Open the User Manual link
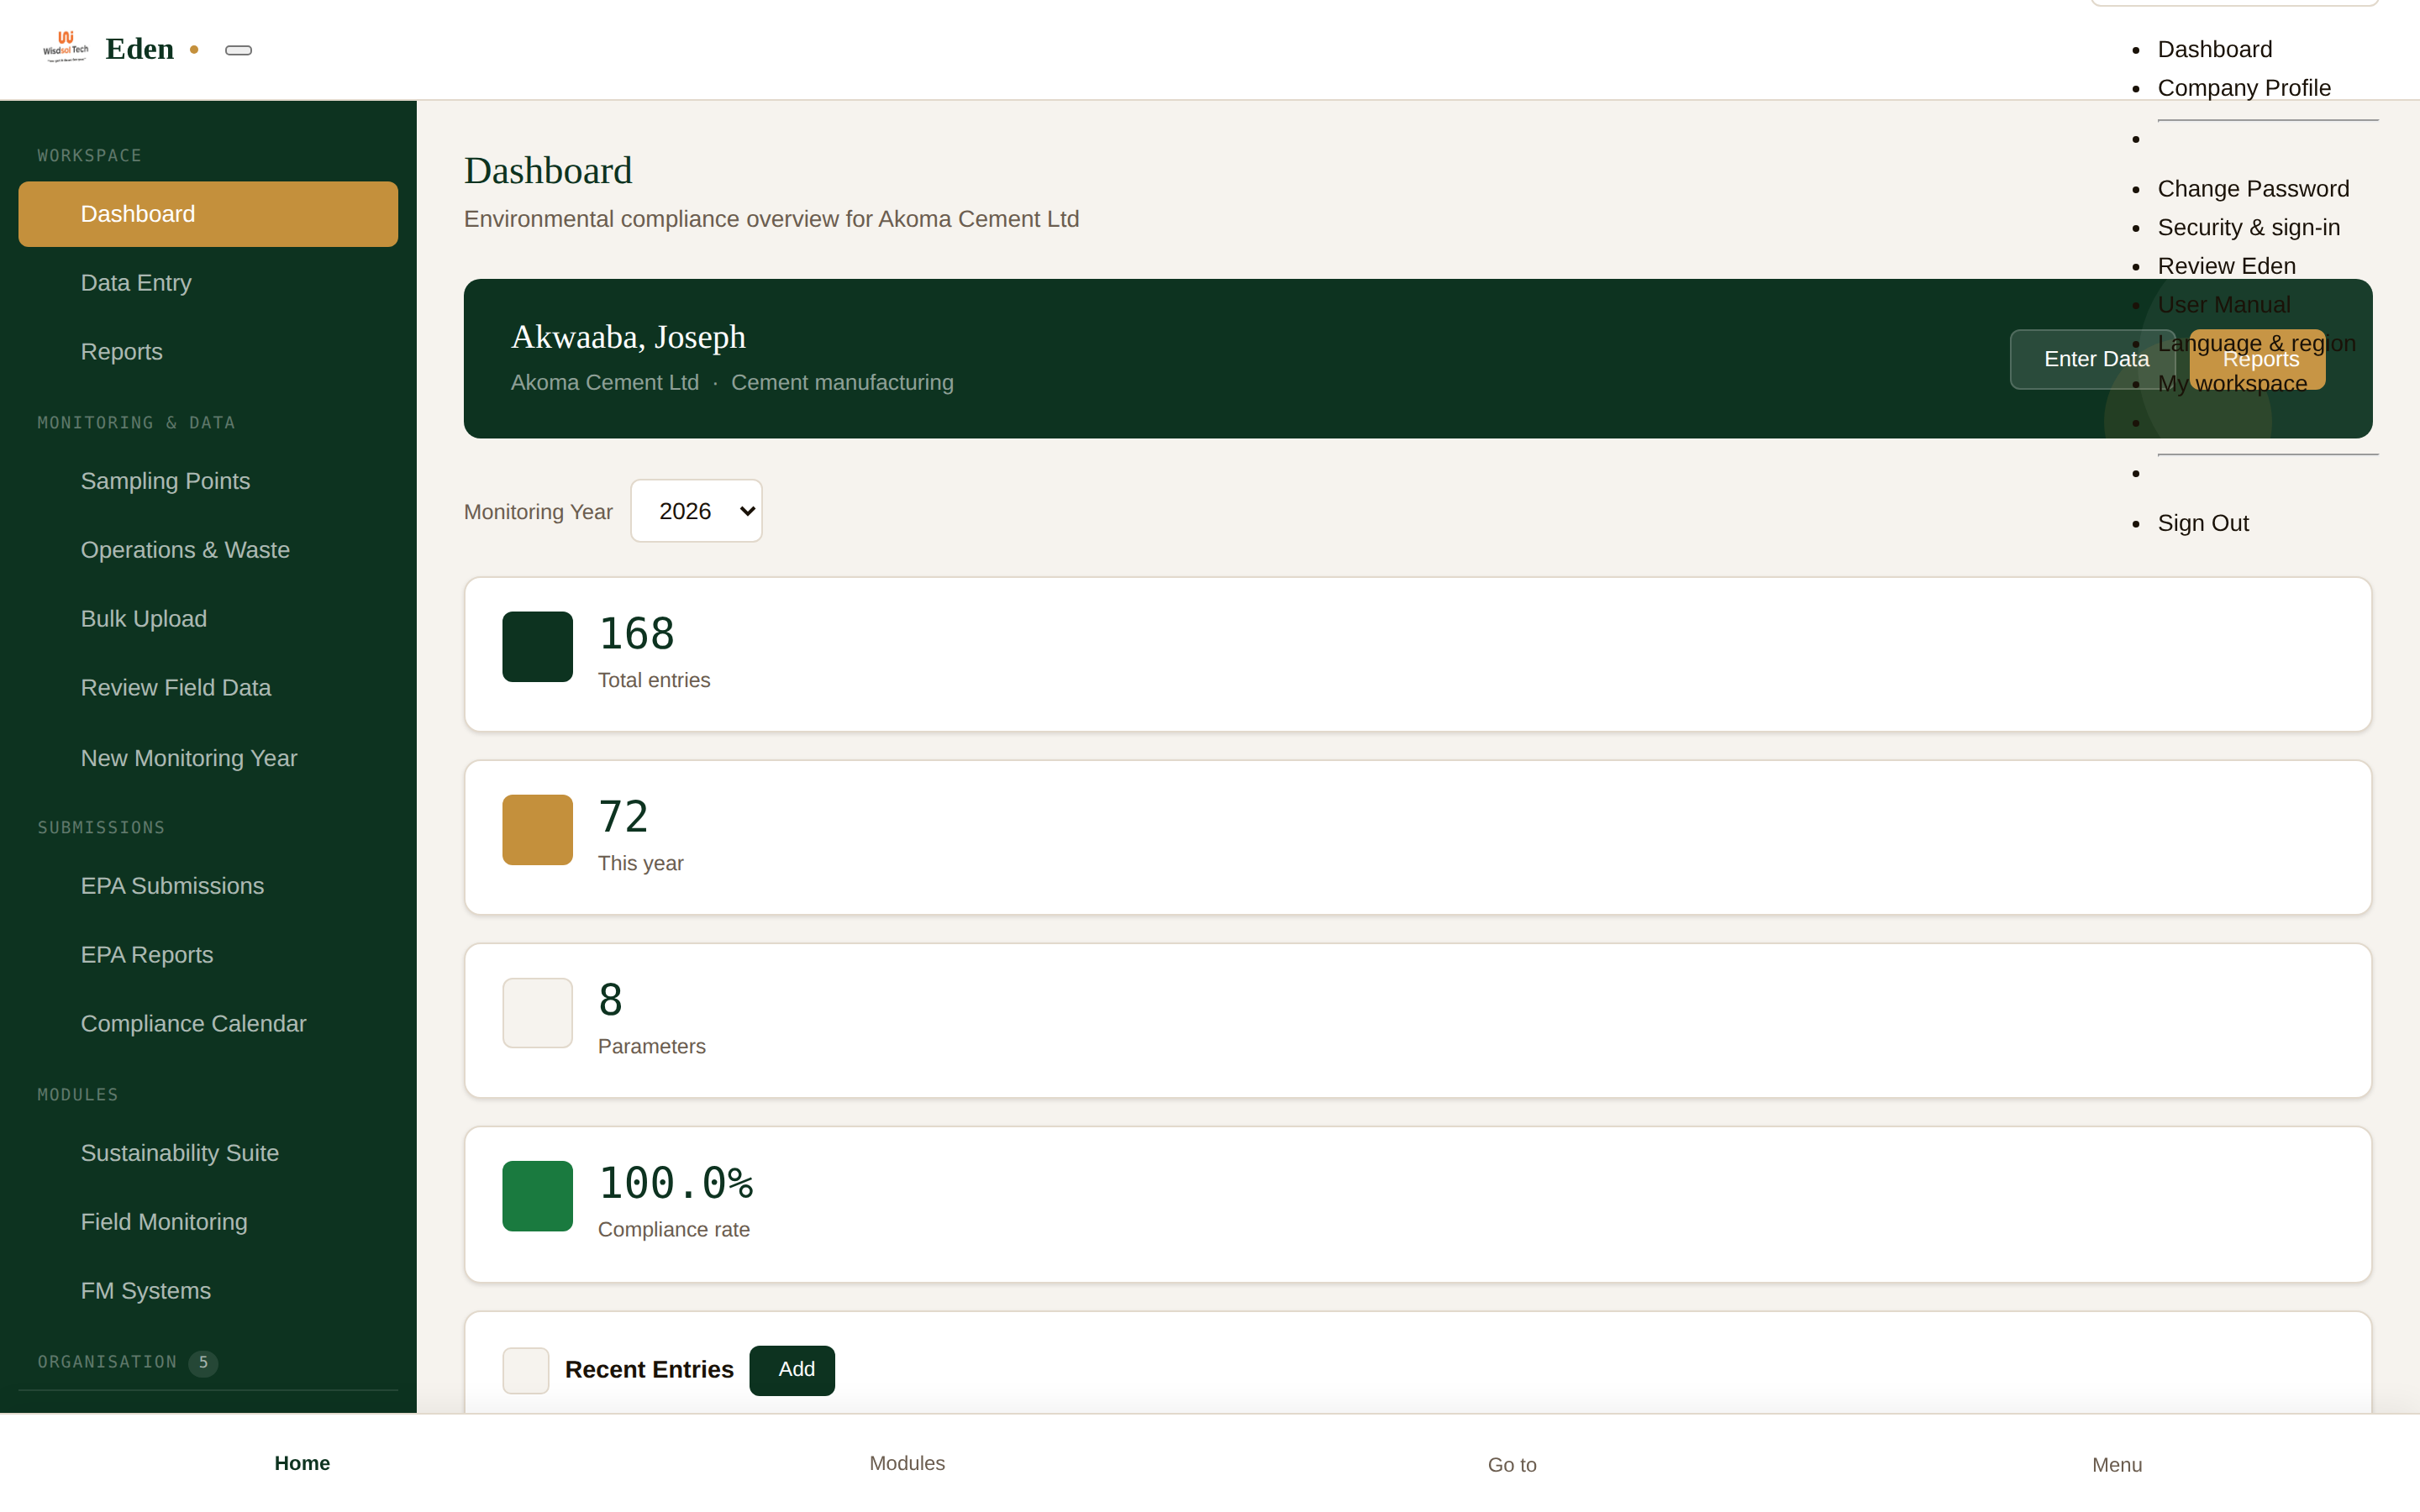 pos(2223,305)
